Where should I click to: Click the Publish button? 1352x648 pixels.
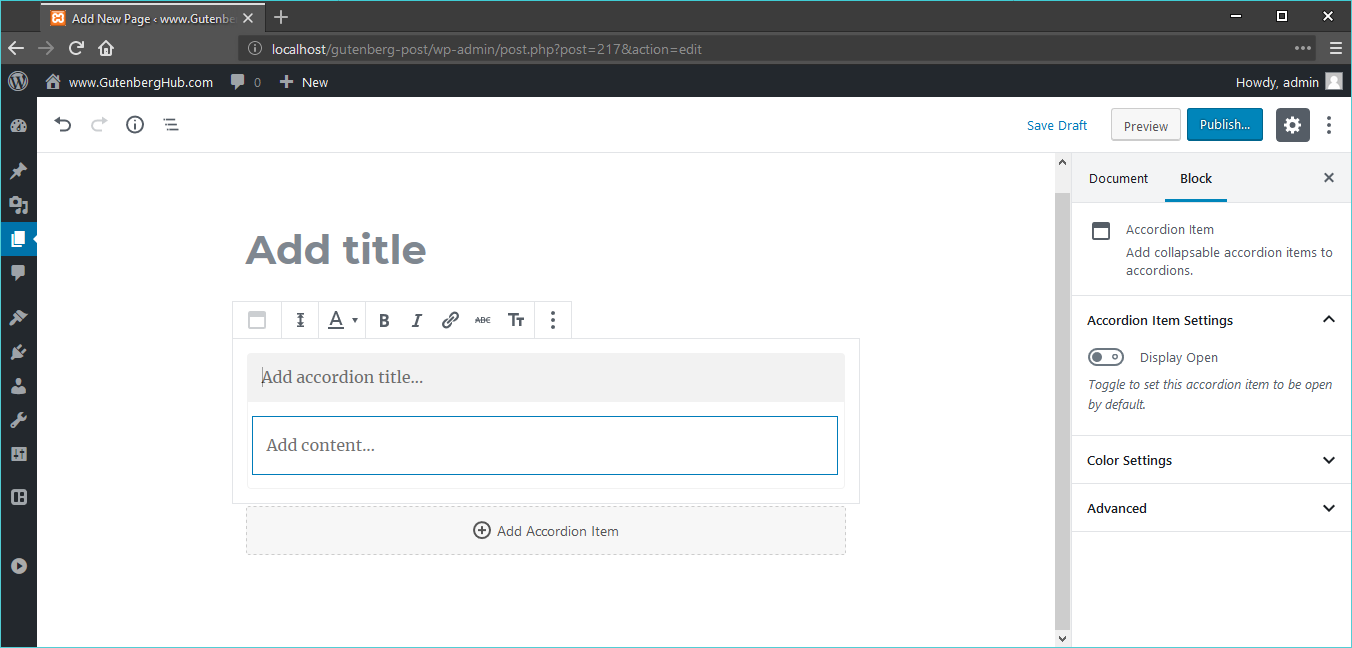pyautogui.click(x=1224, y=124)
